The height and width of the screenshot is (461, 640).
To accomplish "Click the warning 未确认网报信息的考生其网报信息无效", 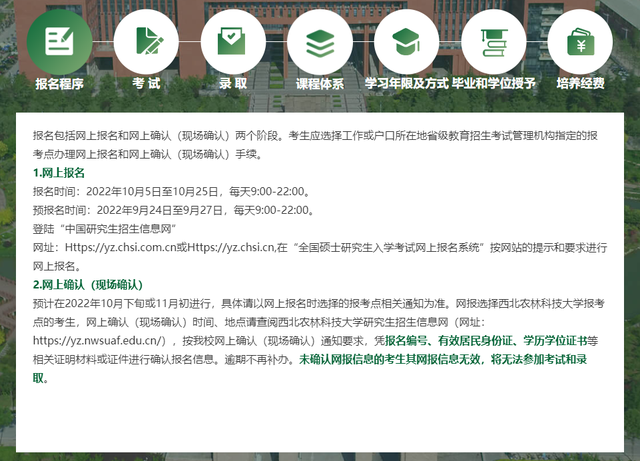I will tap(389, 359).
